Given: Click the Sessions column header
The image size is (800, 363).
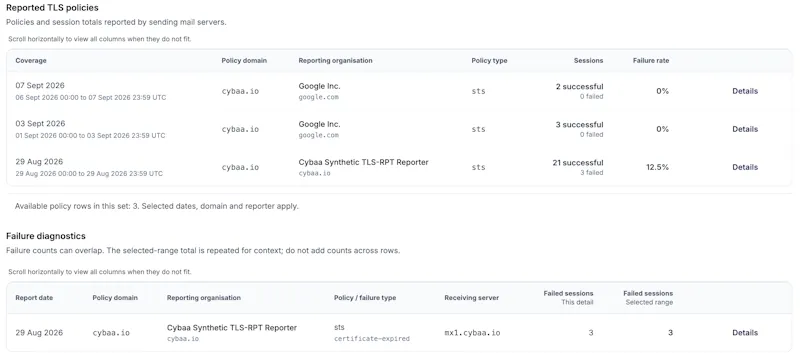Looking at the screenshot, I should (588, 60).
